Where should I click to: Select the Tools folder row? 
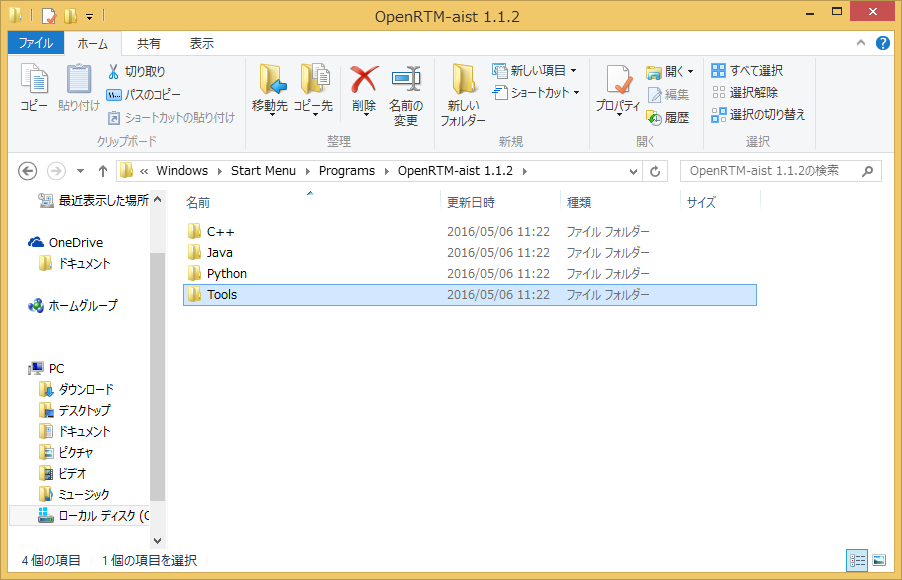click(470, 295)
